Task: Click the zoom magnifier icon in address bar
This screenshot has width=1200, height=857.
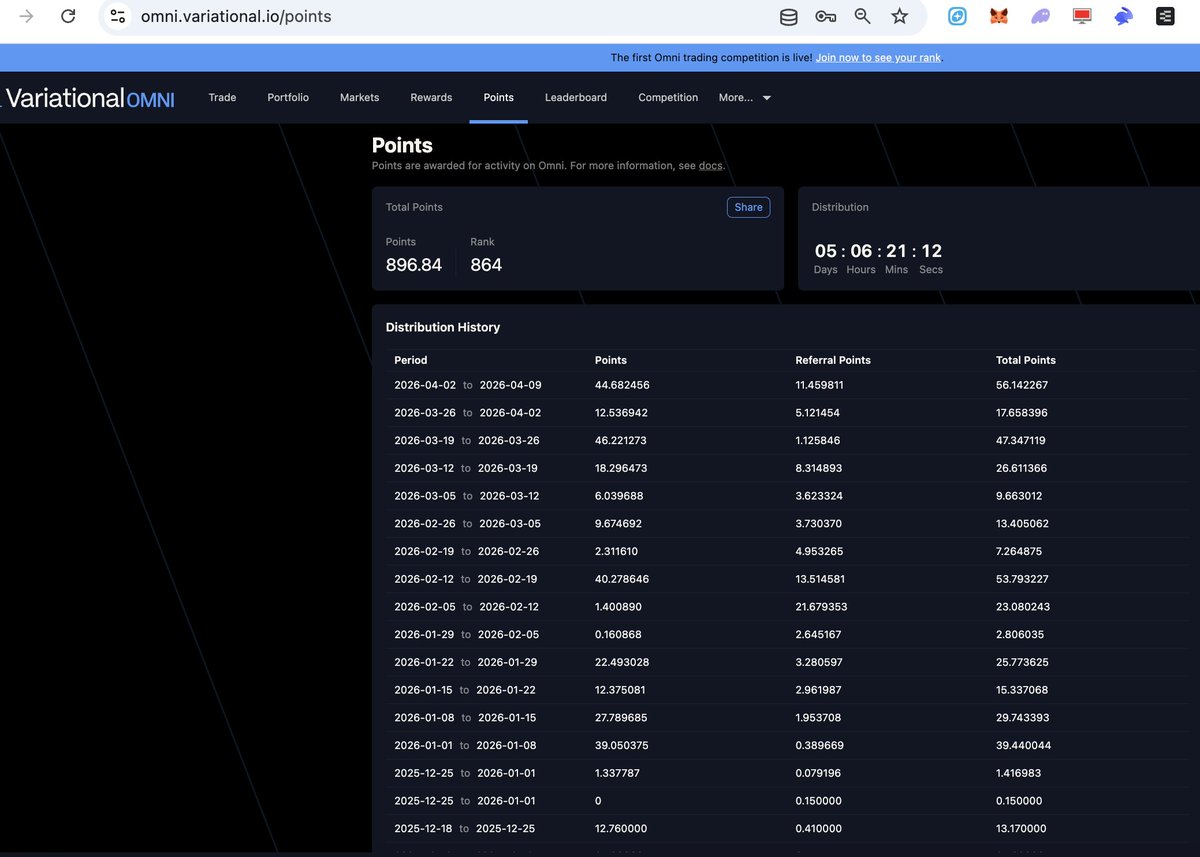Action: (862, 16)
